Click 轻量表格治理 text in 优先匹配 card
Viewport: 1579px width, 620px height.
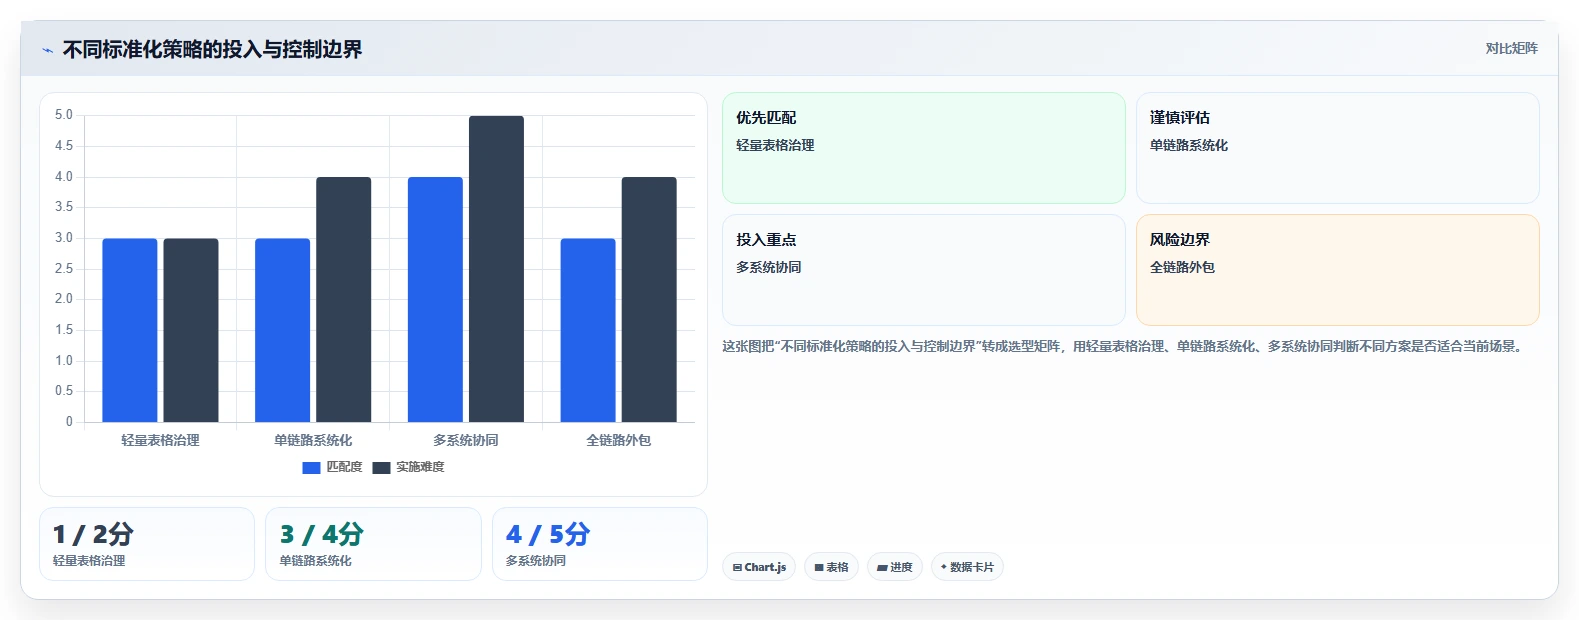tap(775, 145)
